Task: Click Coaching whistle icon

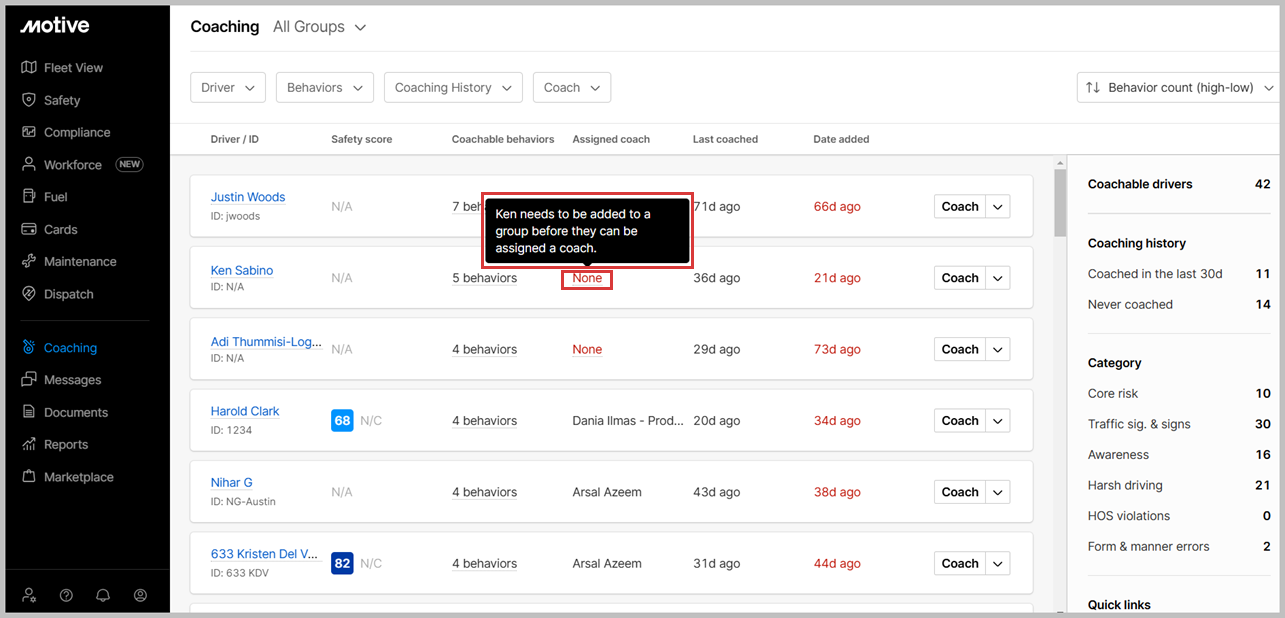Action: coord(29,348)
